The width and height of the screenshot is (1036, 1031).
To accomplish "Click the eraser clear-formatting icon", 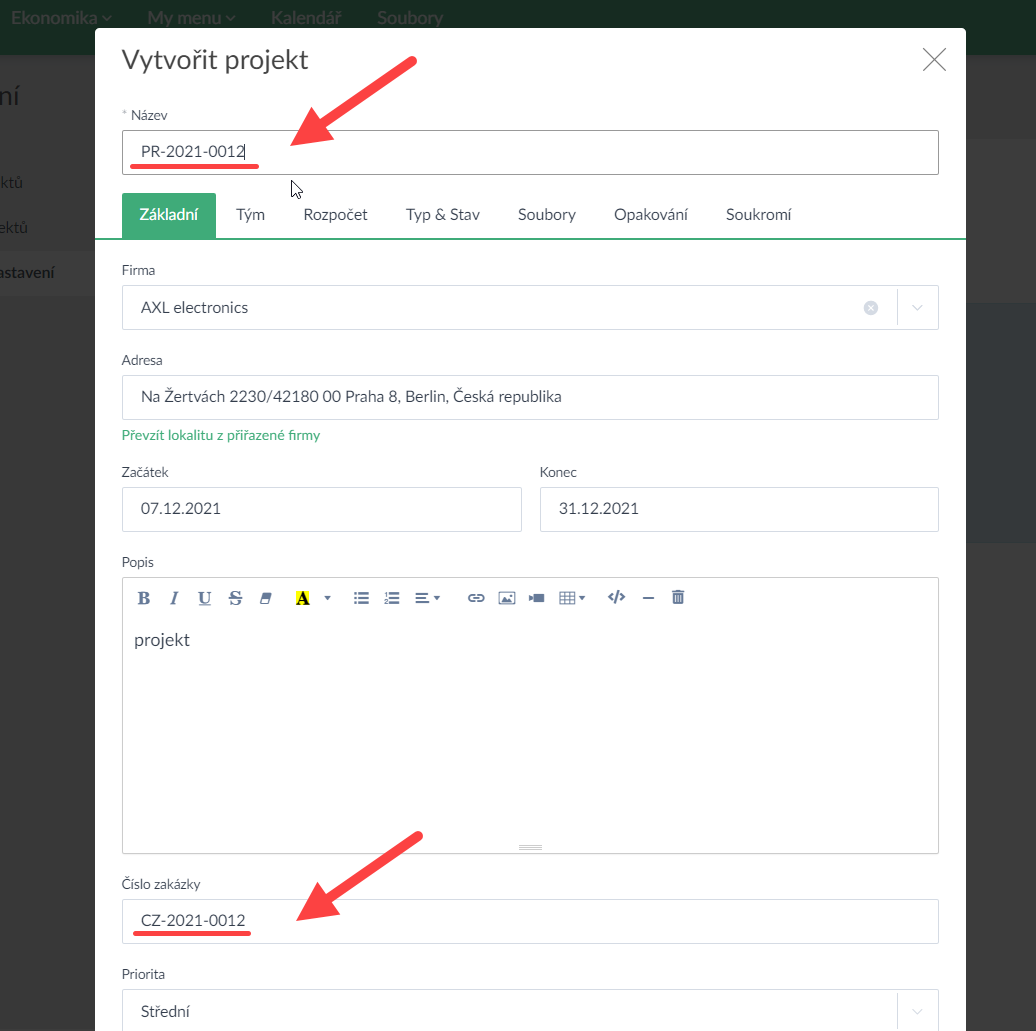I will click(265, 598).
